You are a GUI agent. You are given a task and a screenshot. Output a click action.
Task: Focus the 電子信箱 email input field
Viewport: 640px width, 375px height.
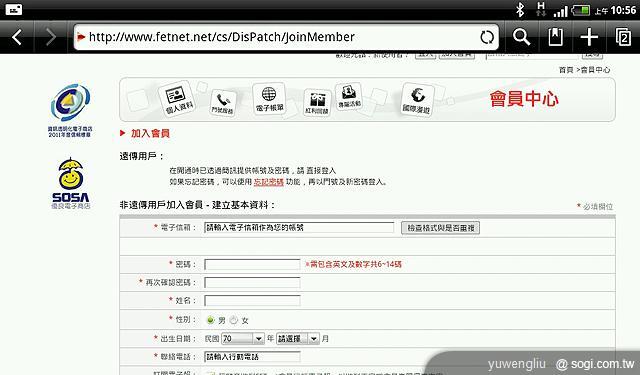point(299,228)
